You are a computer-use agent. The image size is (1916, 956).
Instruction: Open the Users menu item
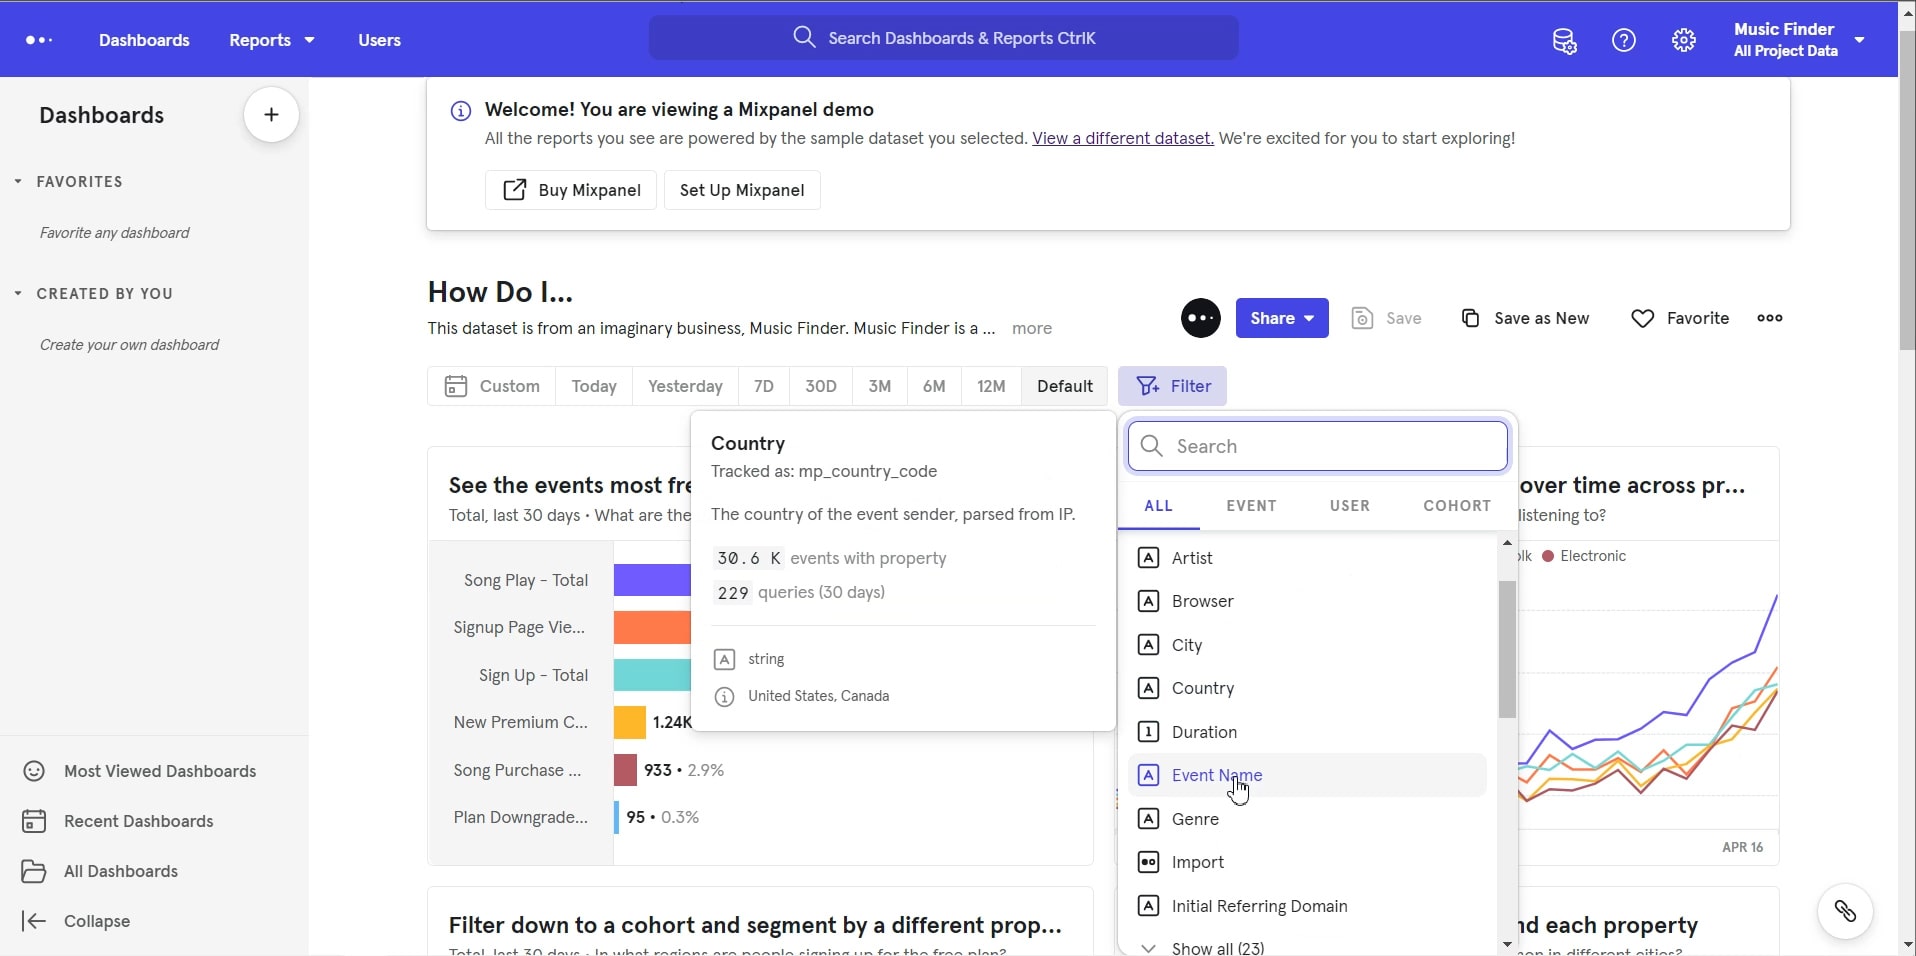(x=379, y=40)
